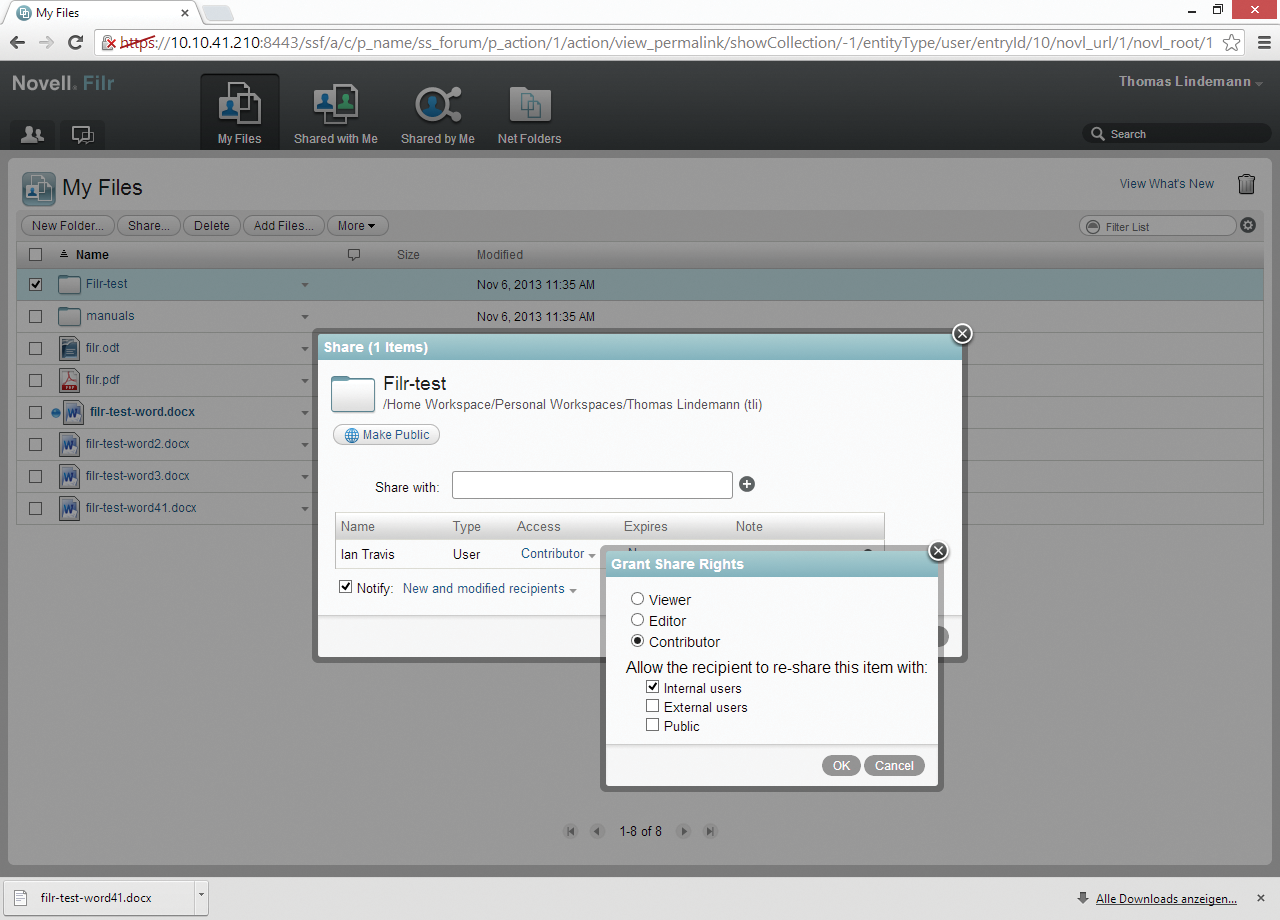Viewport: 1280px width, 920px height.
Task: Select the Editor radio button
Action: [x=637, y=619]
